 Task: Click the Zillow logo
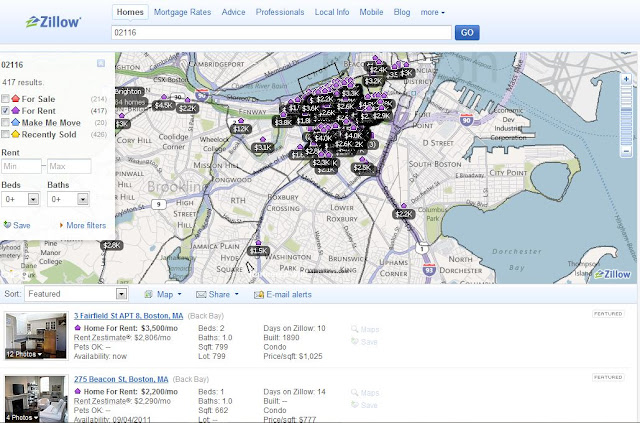(x=53, y=22)
